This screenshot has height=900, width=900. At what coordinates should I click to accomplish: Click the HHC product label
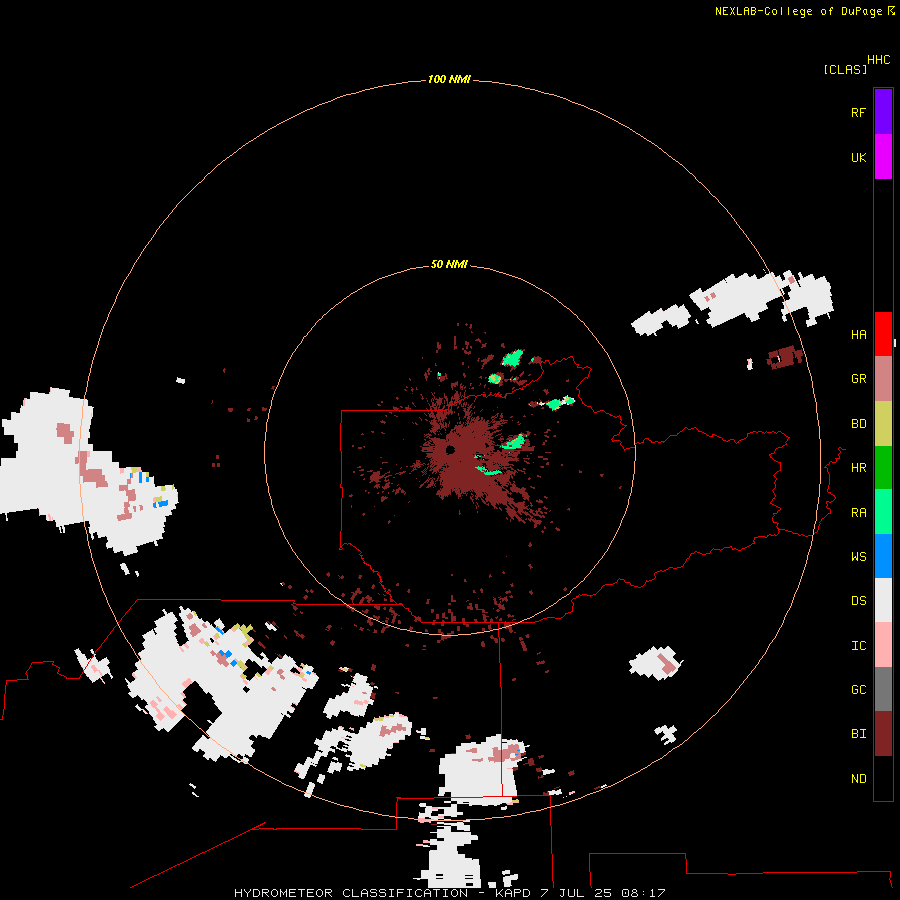(x=879, y=60)
